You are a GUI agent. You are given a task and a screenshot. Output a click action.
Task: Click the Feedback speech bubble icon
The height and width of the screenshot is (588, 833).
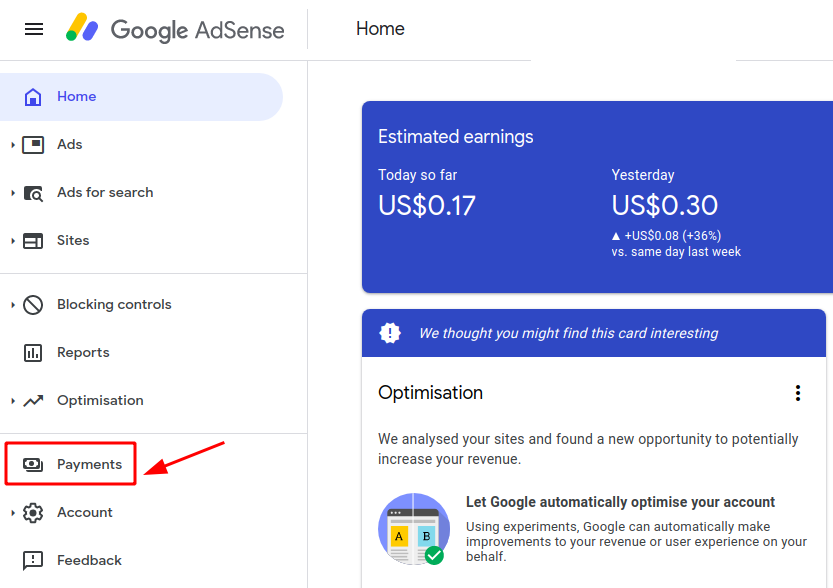pyautogui.click(x=33, y=560)
